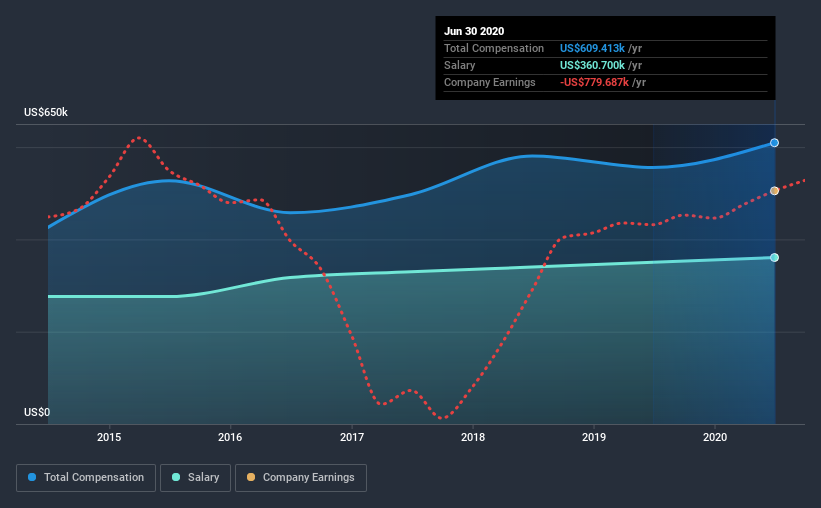The image size is (821, 508).
Task: Toggle the Total Compensation legend button
Action: [86, 478]
